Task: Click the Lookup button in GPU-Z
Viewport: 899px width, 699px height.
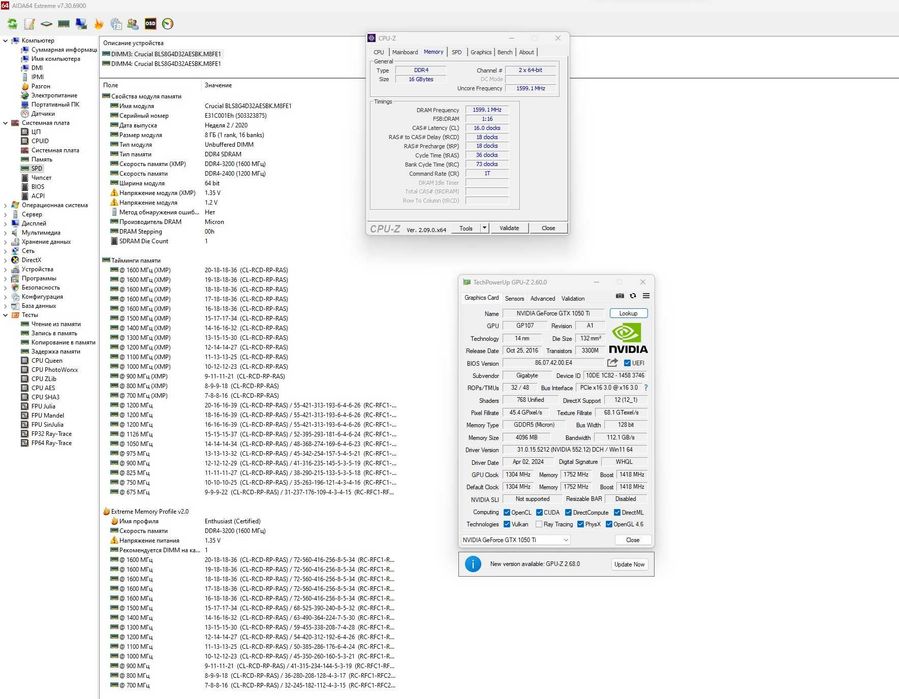Action: point(628,313)
